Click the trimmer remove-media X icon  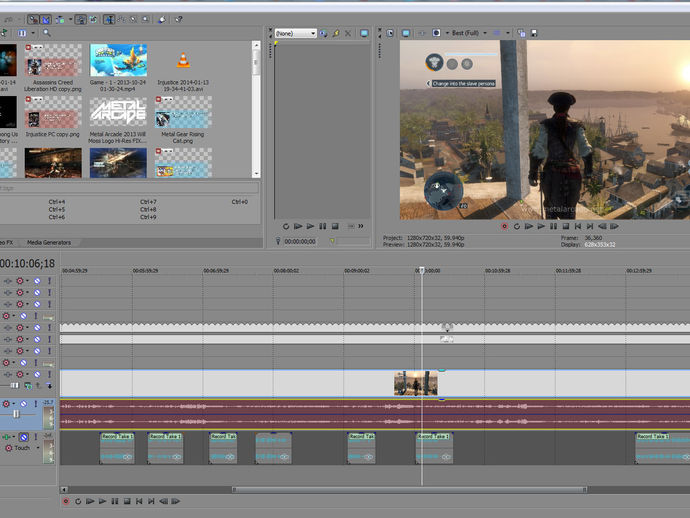click(348, 33)
